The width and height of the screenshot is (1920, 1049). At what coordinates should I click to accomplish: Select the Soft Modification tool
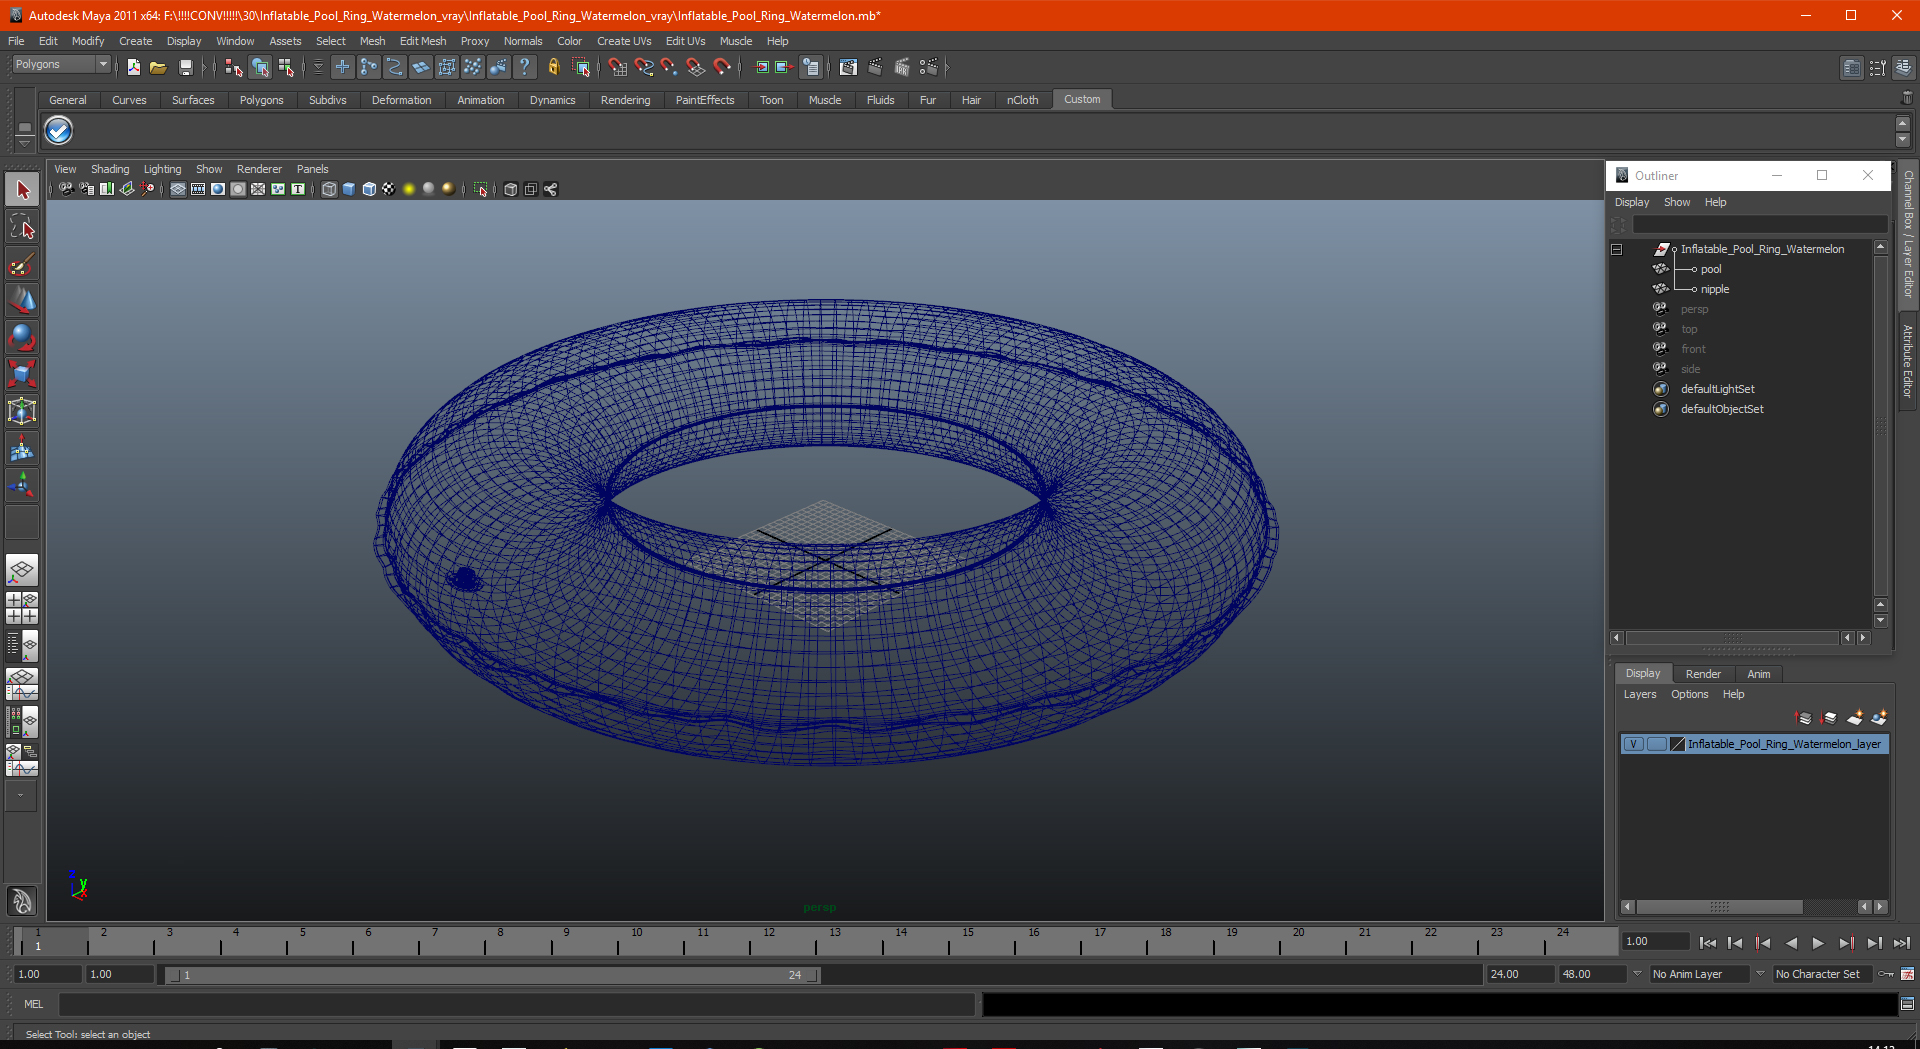pyautogui.click(x=22, y=449)
